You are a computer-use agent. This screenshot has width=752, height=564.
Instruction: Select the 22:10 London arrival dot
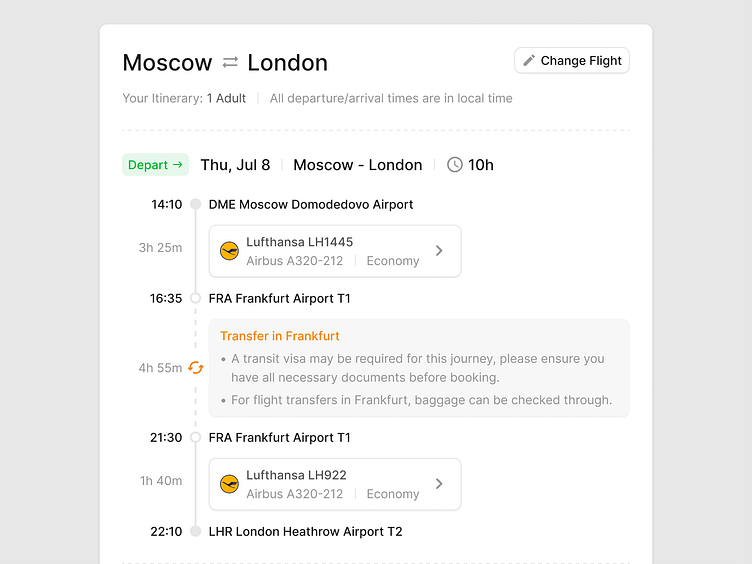[196, 531]
